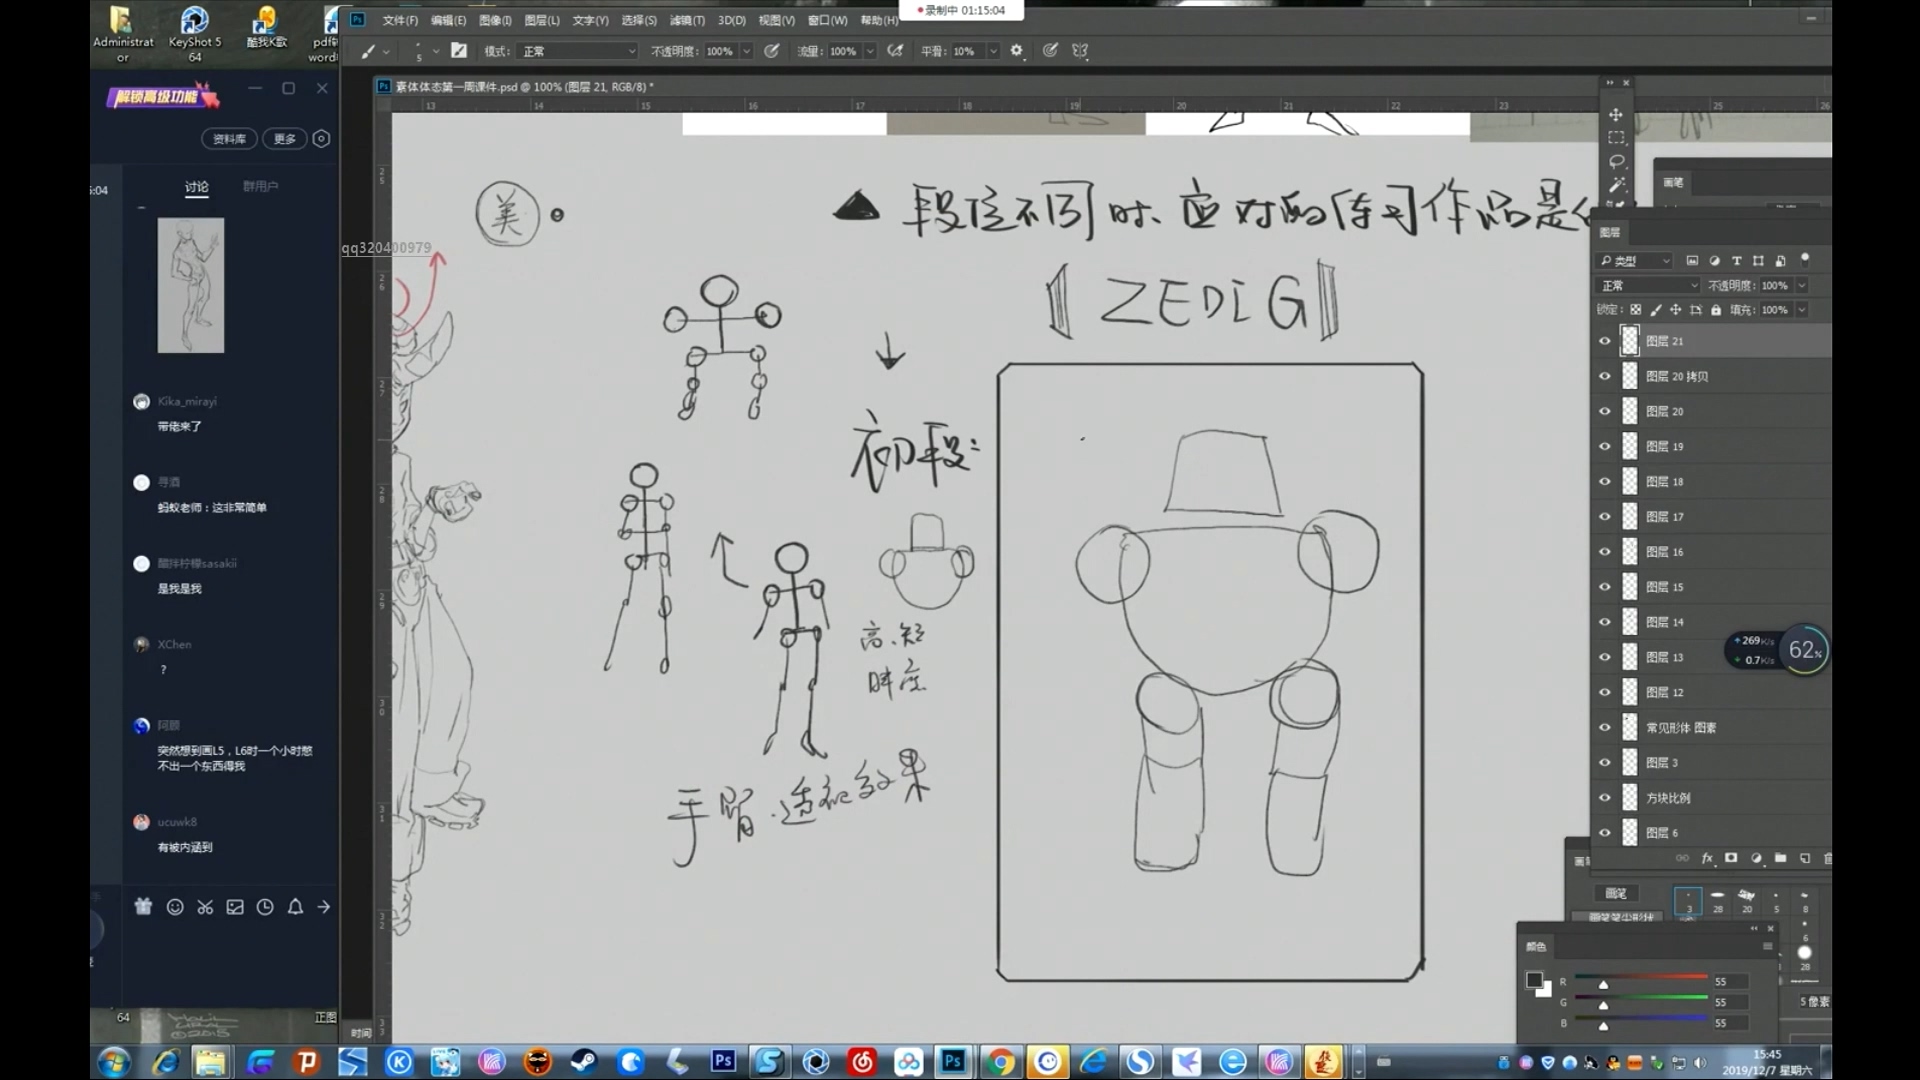Click lock all layer padlock icon
Screen dimensions: 1920x1080
click(x=1716, y=310)
